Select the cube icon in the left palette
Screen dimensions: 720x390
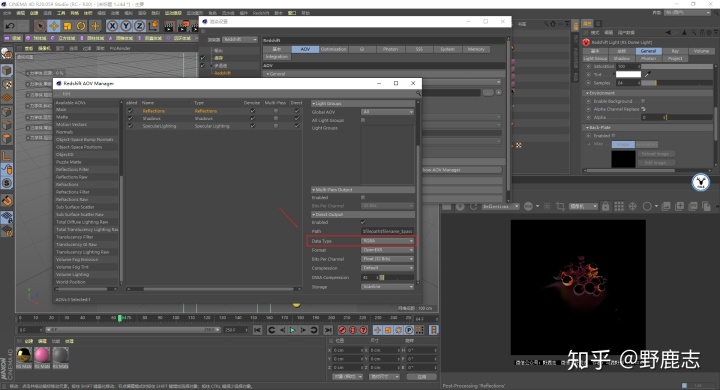[x=7, y=71]
